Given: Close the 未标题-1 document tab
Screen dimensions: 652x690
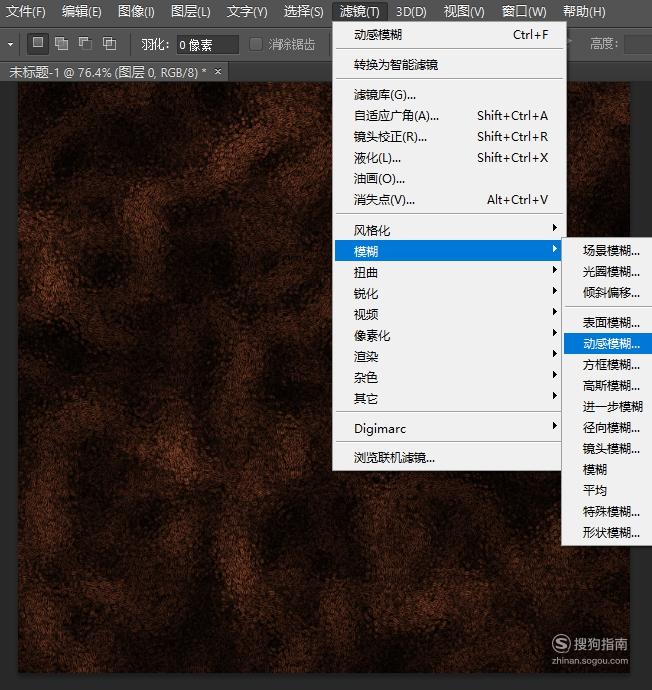Looking at the screenshot, I should [218, 71].
